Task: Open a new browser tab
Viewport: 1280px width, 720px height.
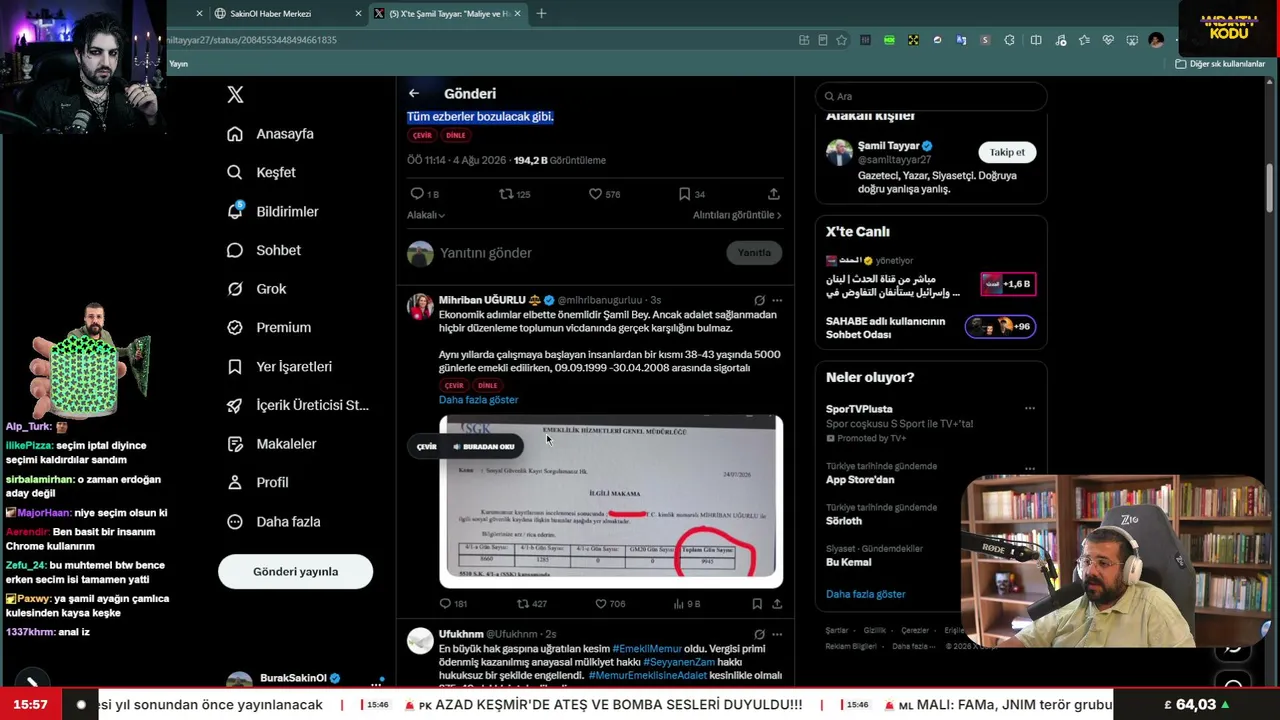Action: [x=541, y=13]
